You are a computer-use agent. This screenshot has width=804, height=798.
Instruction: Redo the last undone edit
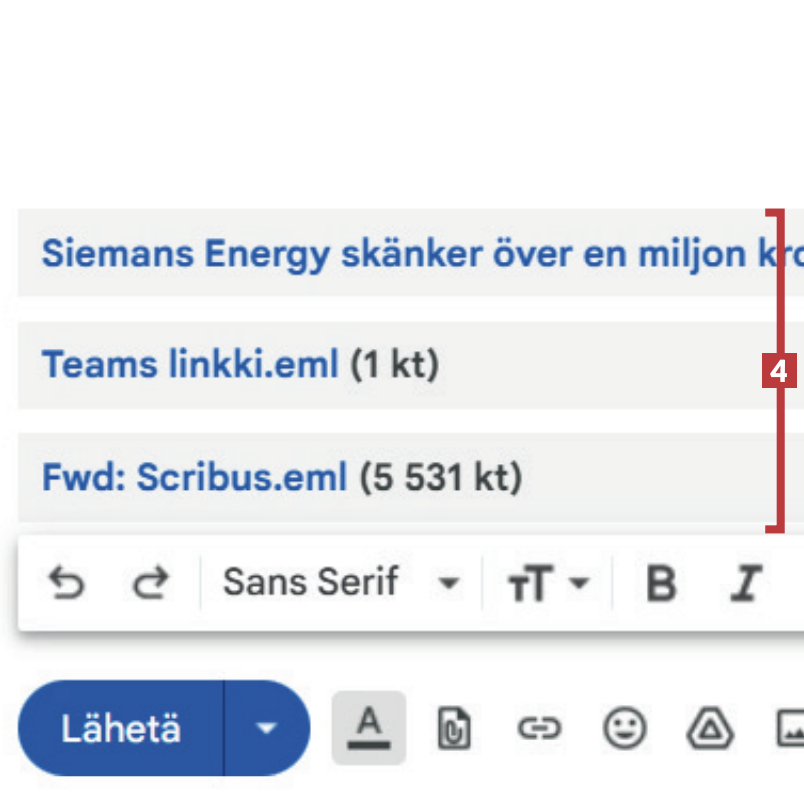(151, 583)
